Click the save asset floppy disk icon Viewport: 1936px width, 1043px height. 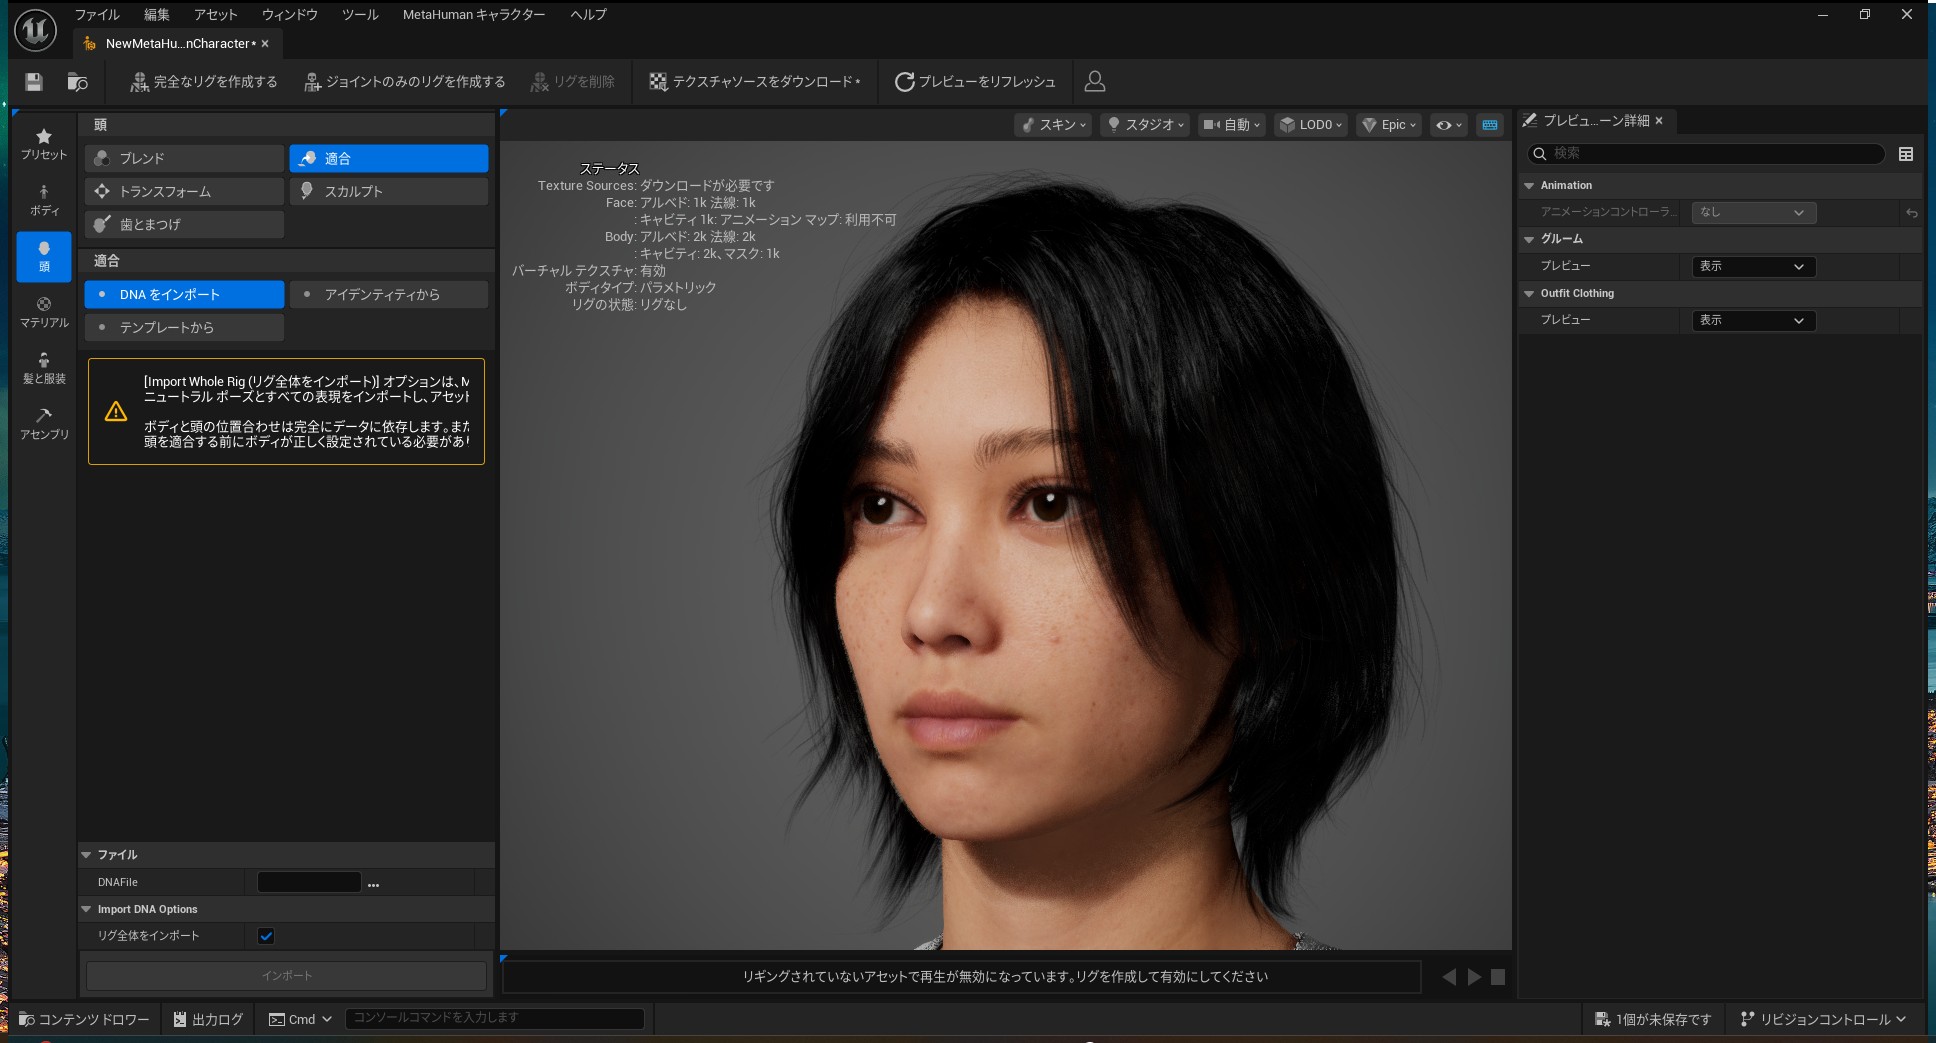(34, 82)
